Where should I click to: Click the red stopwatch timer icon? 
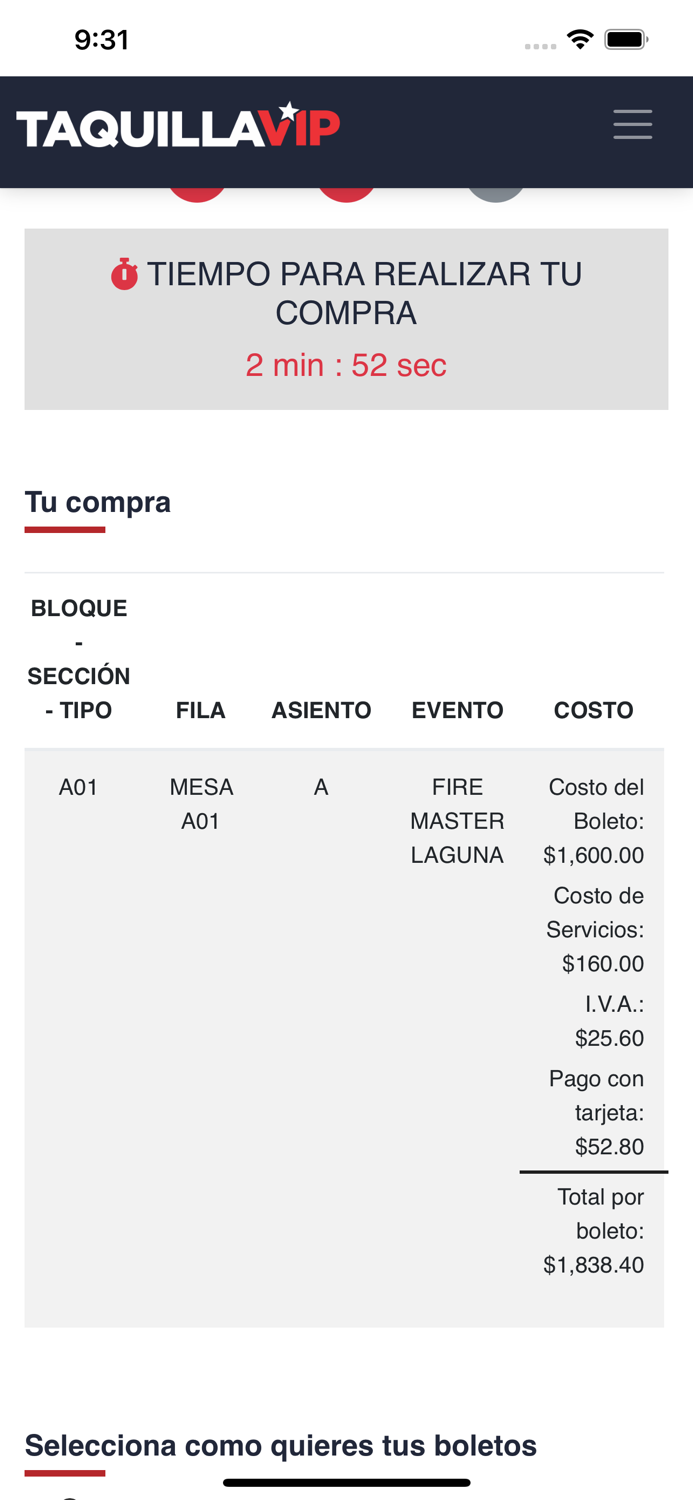pos(124,273)
